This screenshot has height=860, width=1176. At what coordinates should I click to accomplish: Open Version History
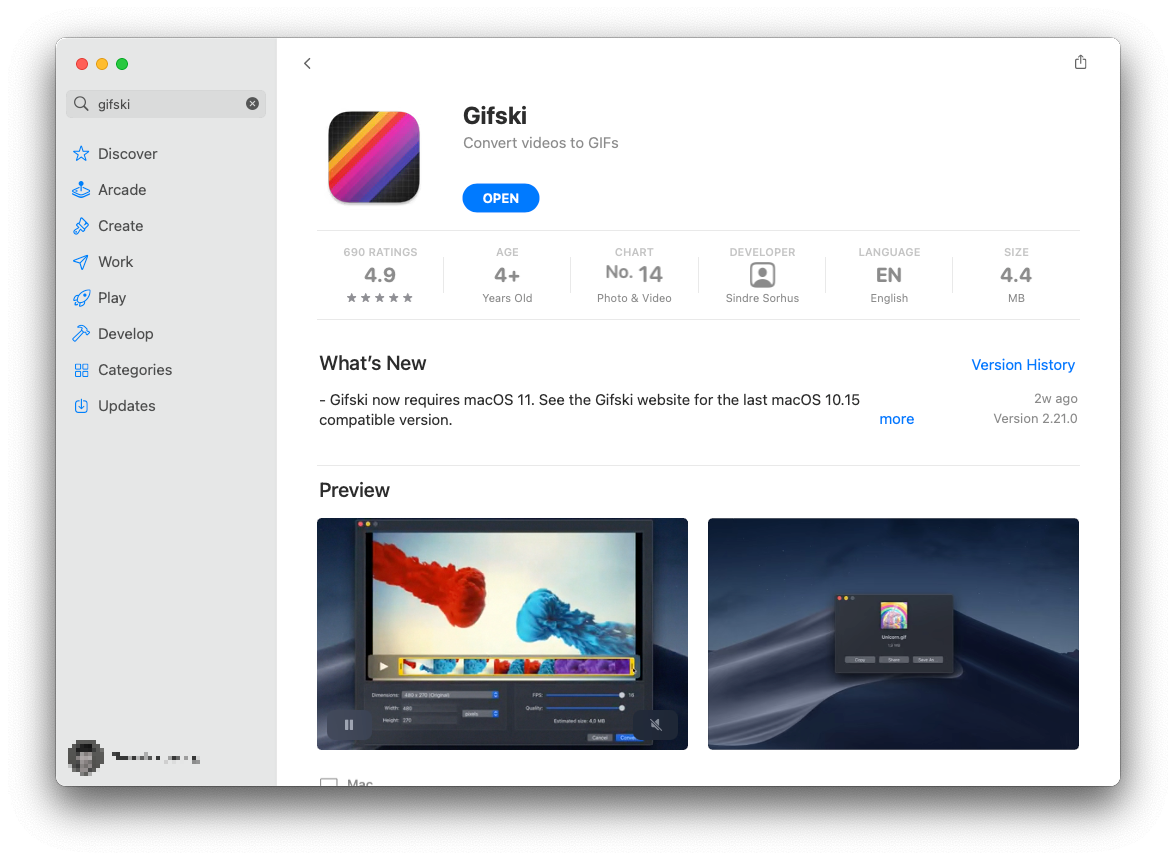coord(1023,365)
